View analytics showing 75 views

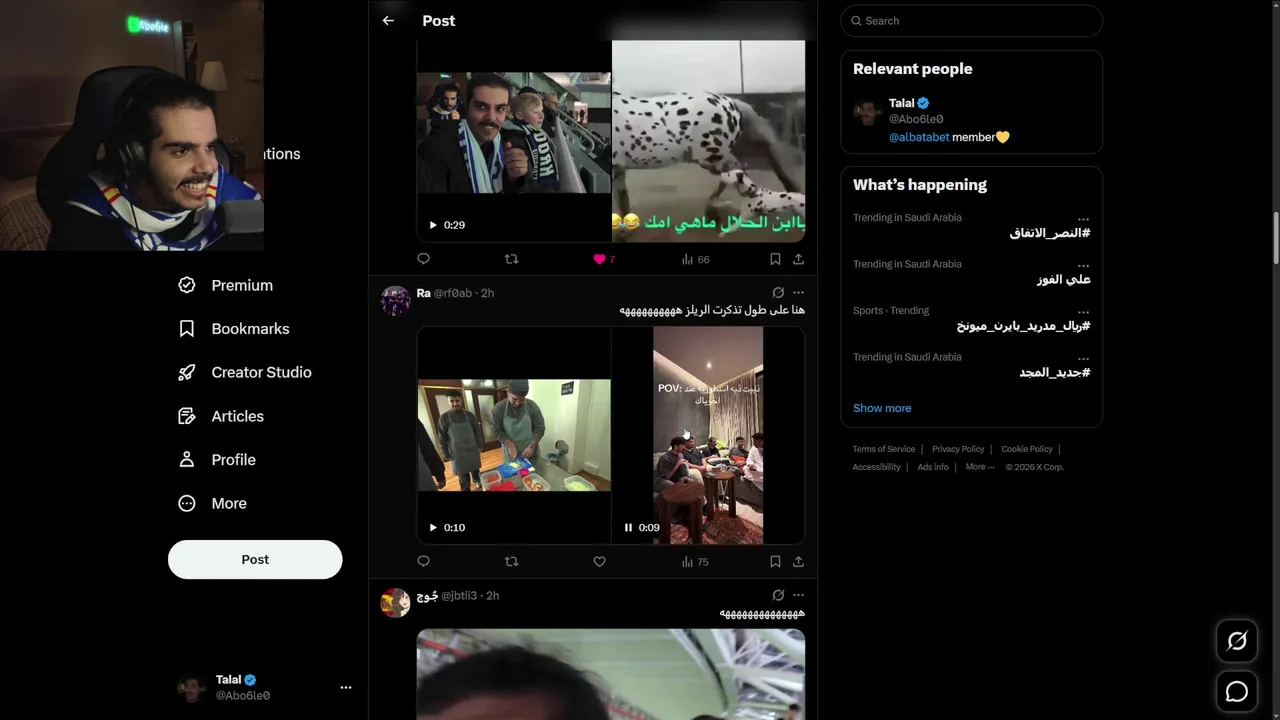coord(695,562)
